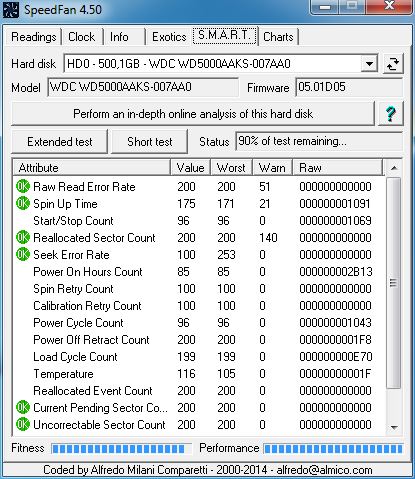Viewport: 415px width, 479px height.
Task: Click the question mark help icon
Action: click(x=390, y=114)
